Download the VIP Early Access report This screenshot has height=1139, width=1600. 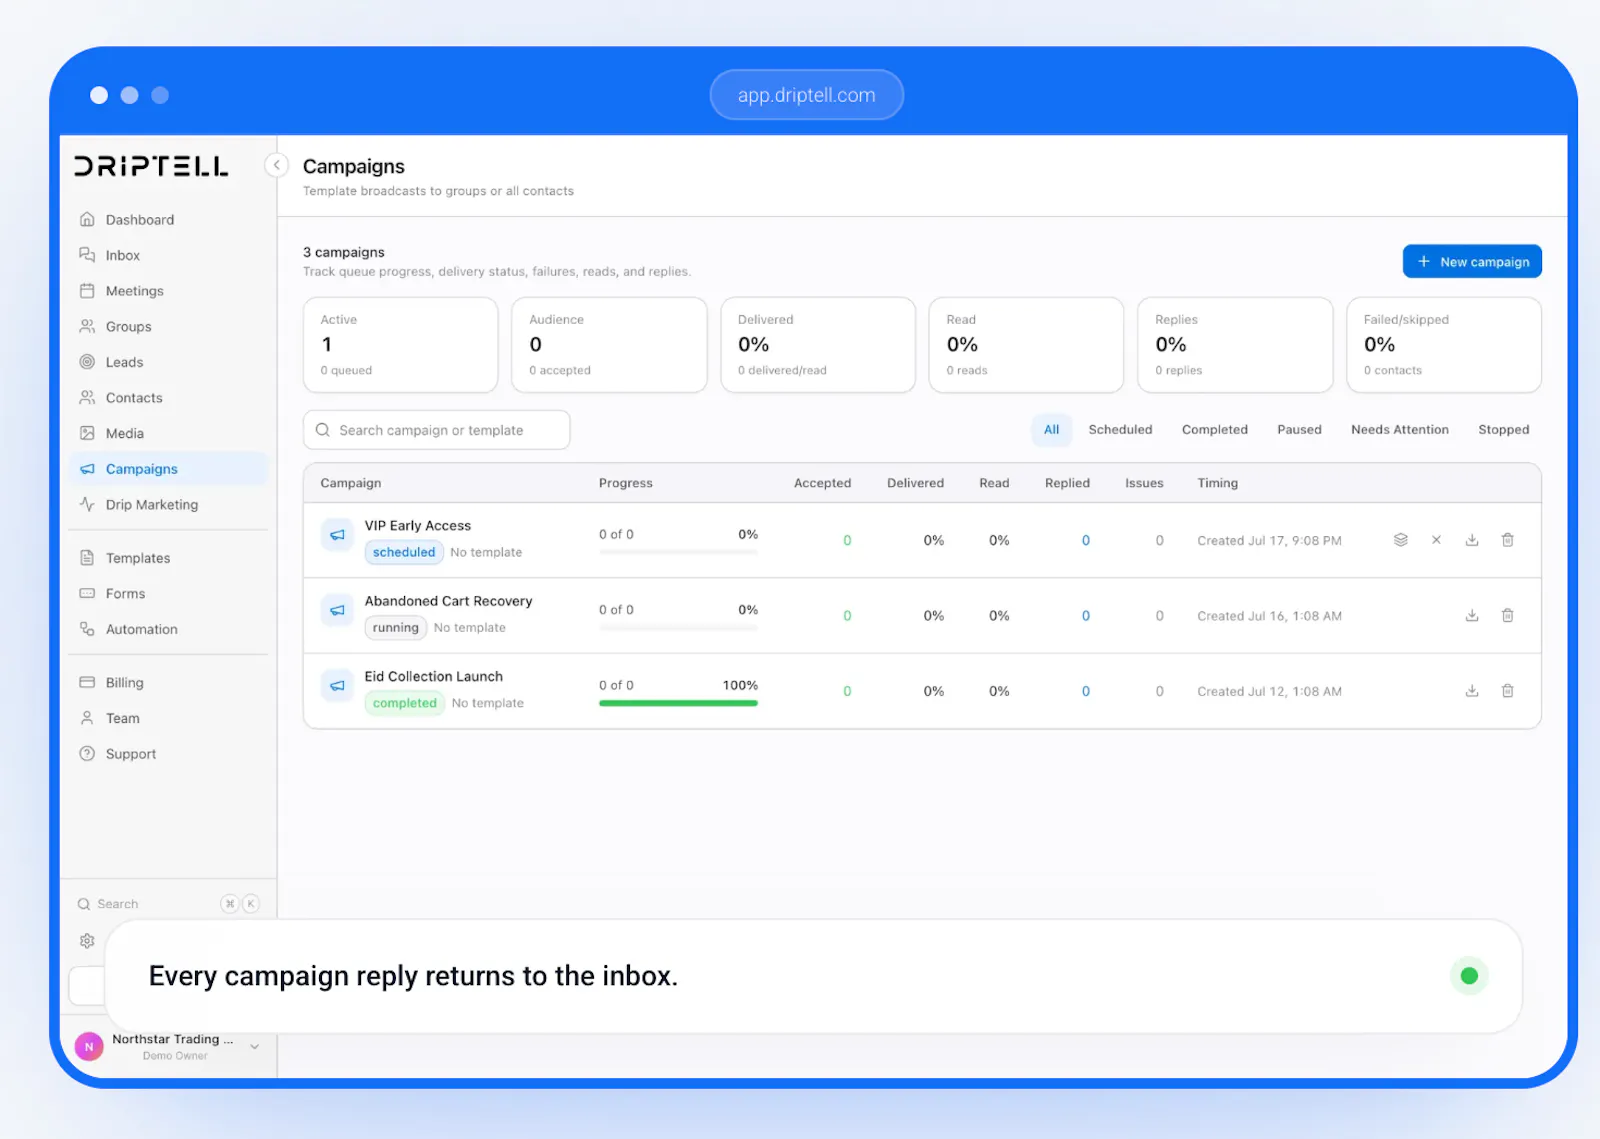click(x=1472, y=540)
